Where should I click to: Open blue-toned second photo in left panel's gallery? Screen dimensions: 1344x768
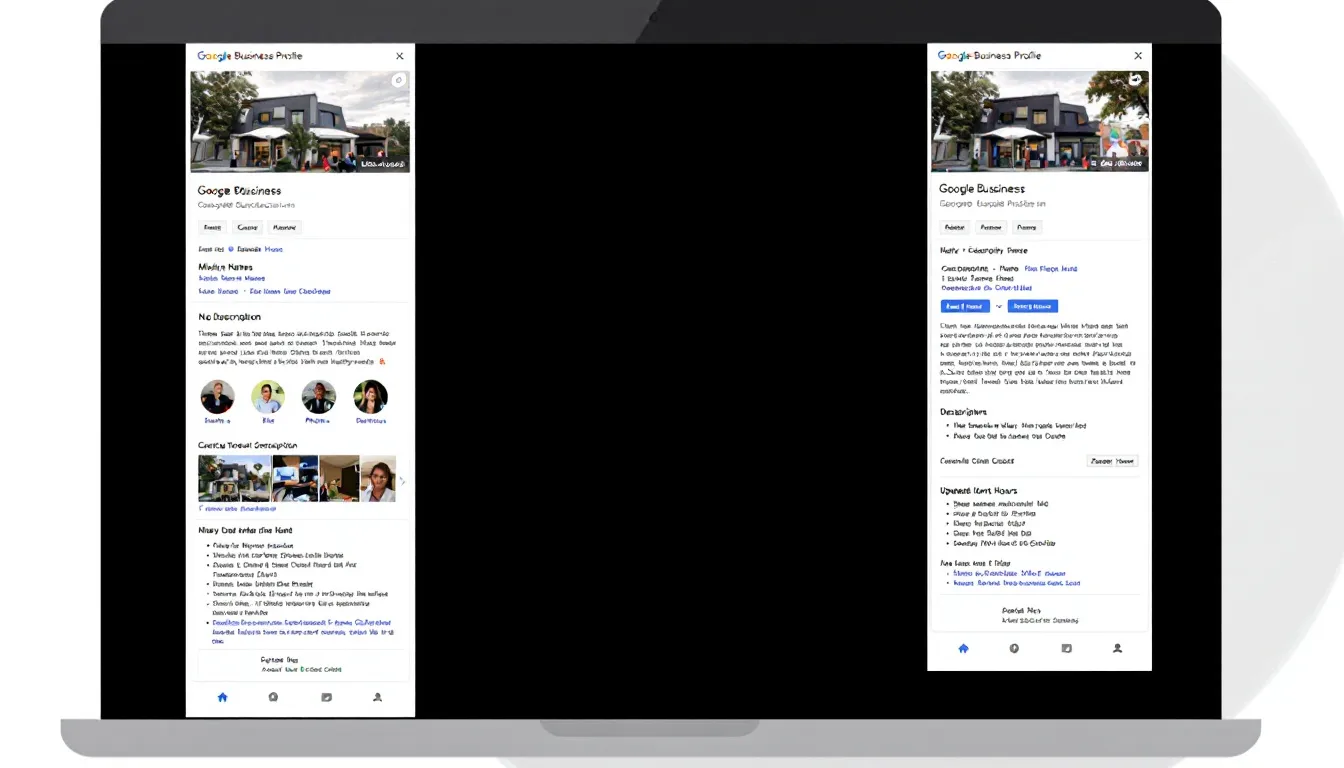[295, 478]
